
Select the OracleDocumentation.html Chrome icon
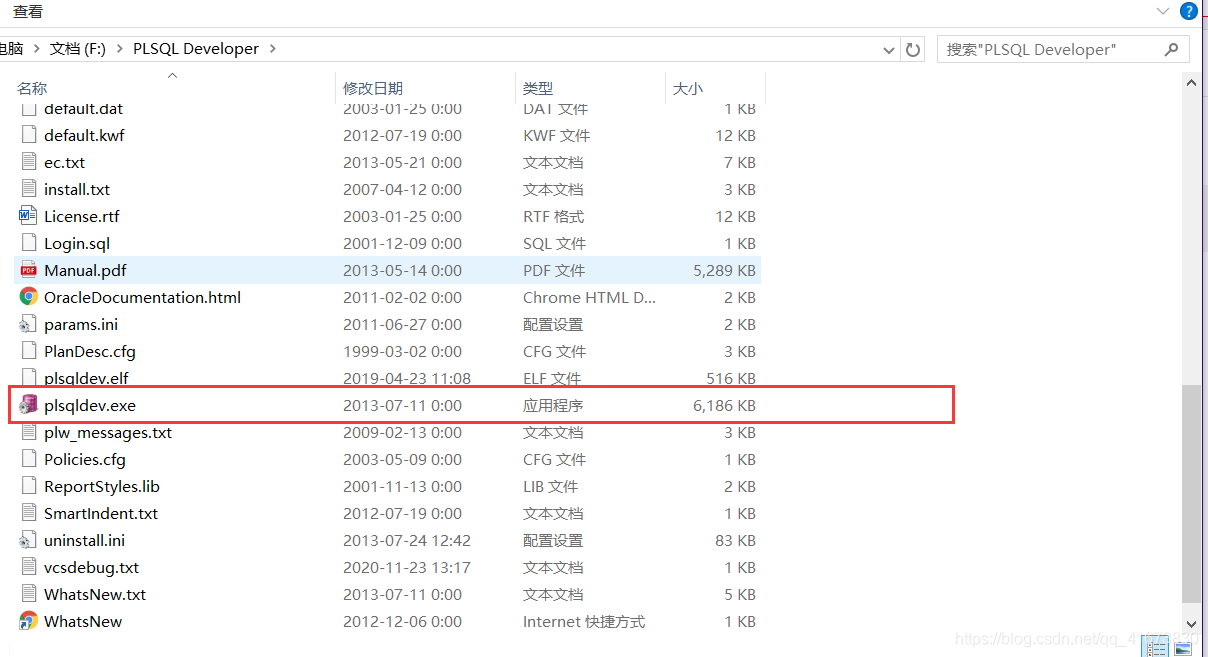point(28,297)
